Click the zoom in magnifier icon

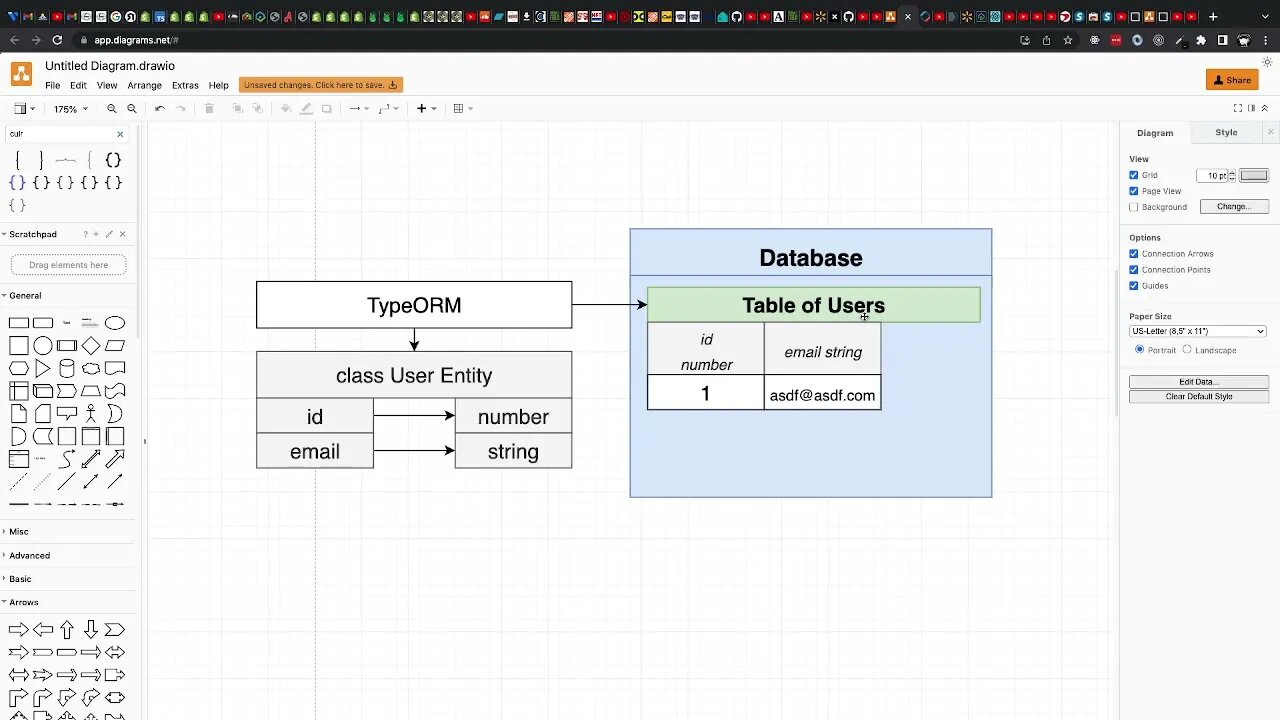click(x=112, y=108)
